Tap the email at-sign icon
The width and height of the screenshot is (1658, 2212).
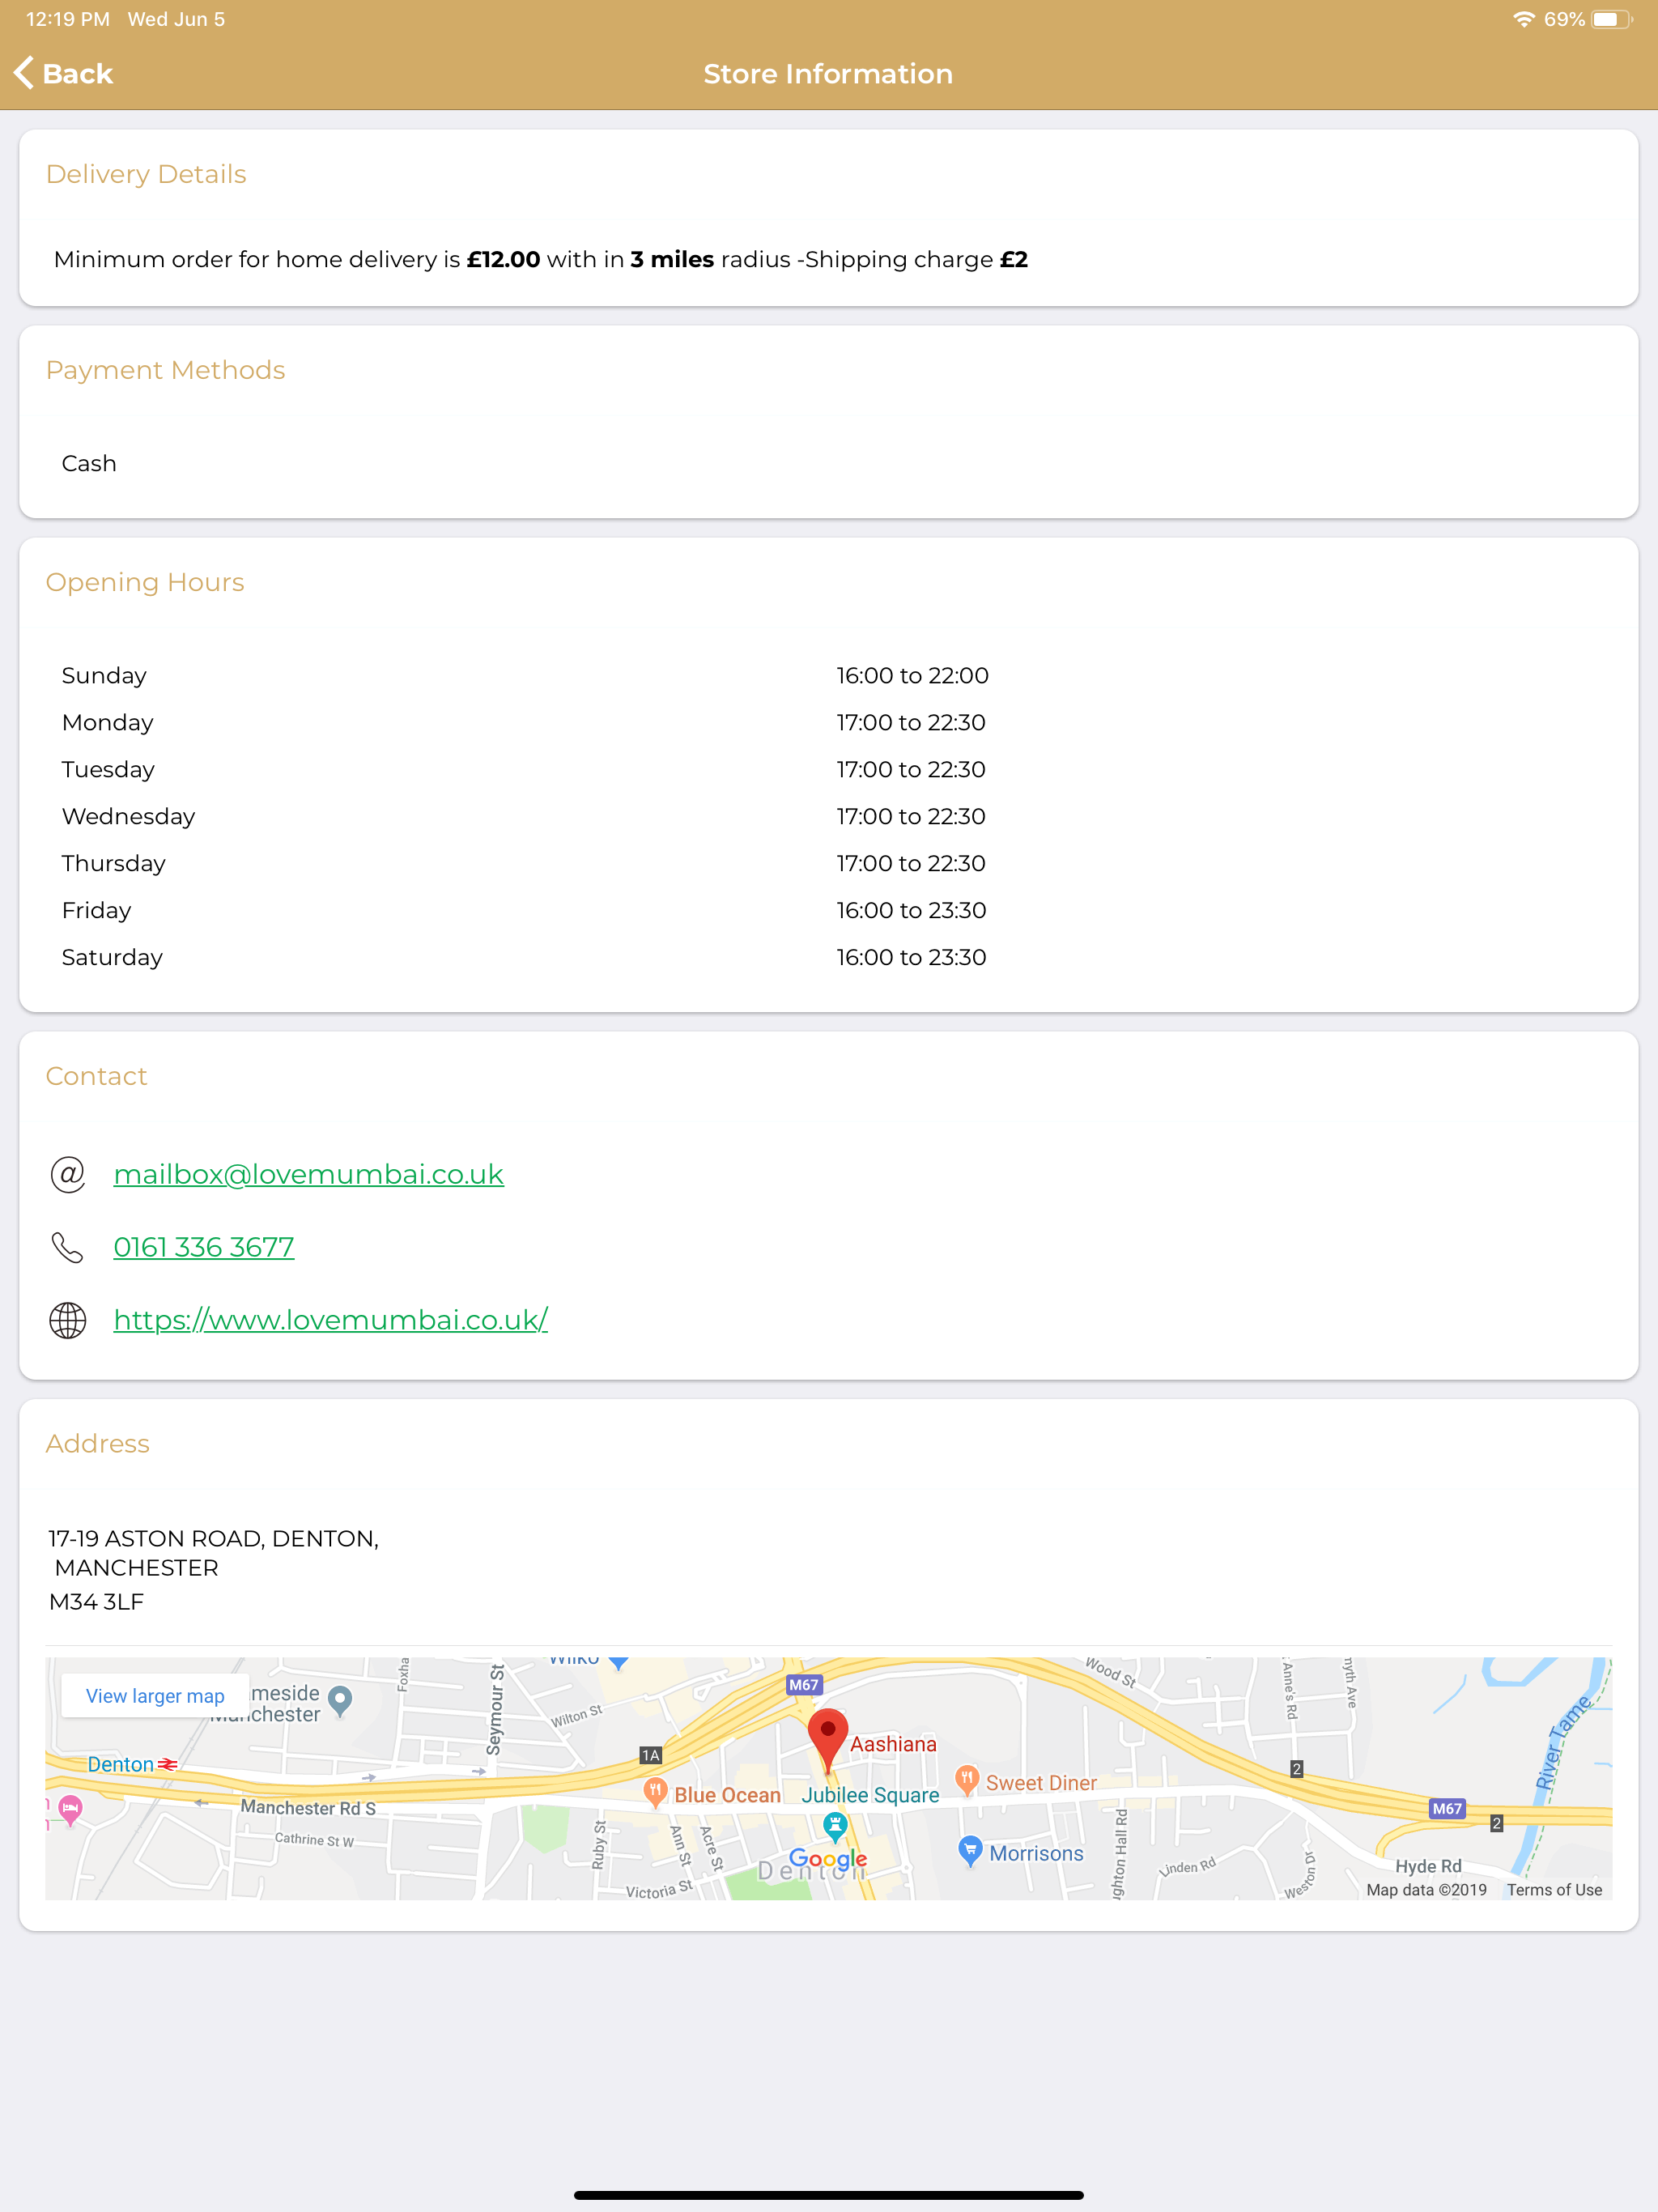pos(68,1174)
